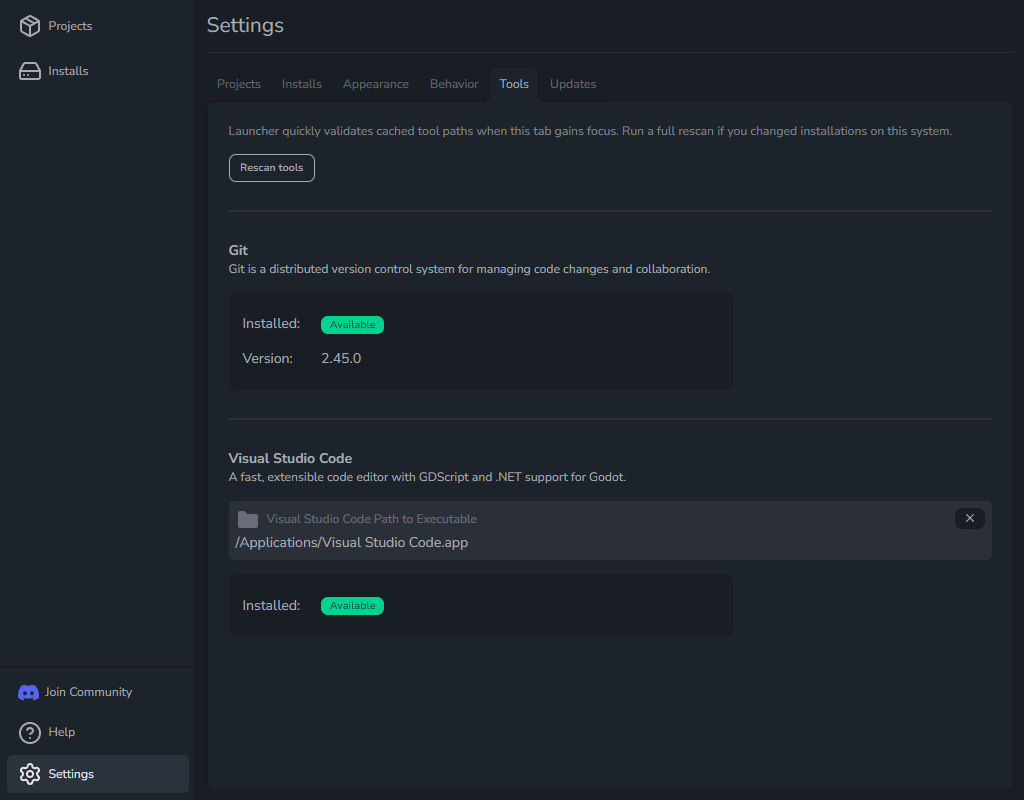The image size is (1024, 800).
Task: Click the folder icon to browse VS Code path
Action: pos(248,520)
